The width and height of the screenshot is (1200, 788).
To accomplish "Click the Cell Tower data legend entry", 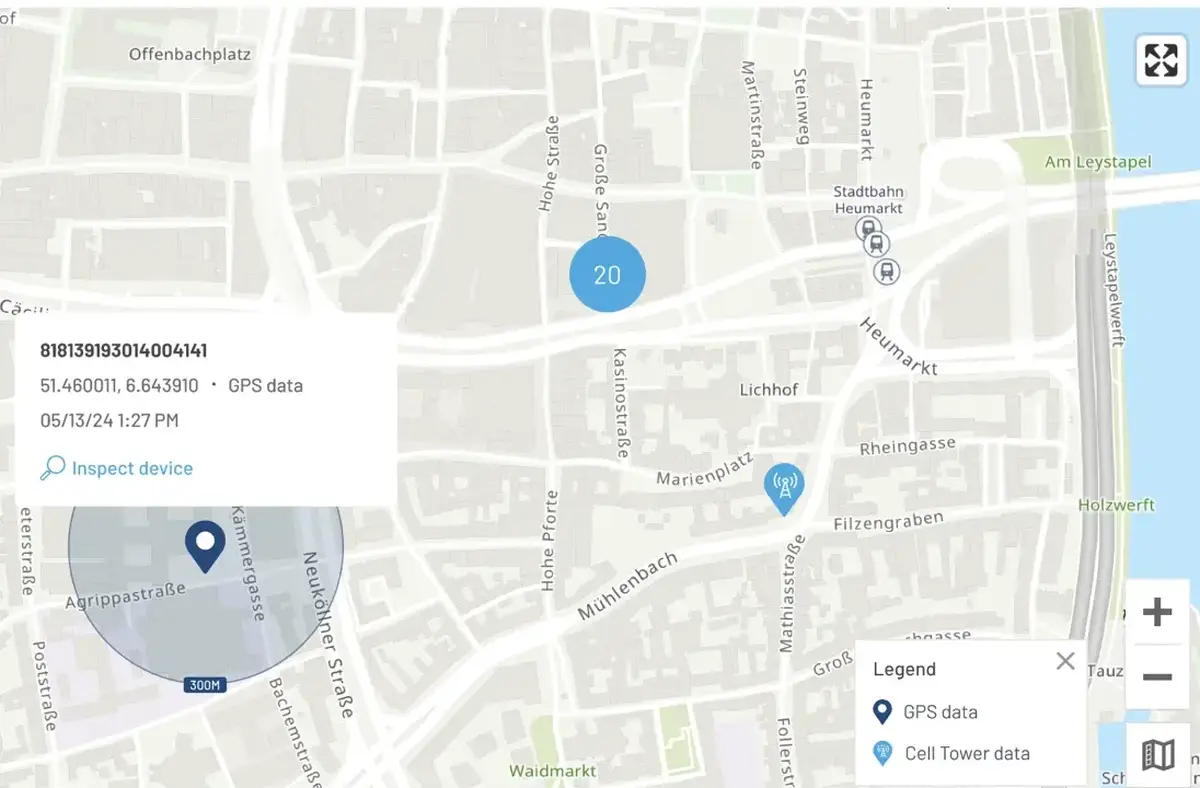I will [951, 754].
